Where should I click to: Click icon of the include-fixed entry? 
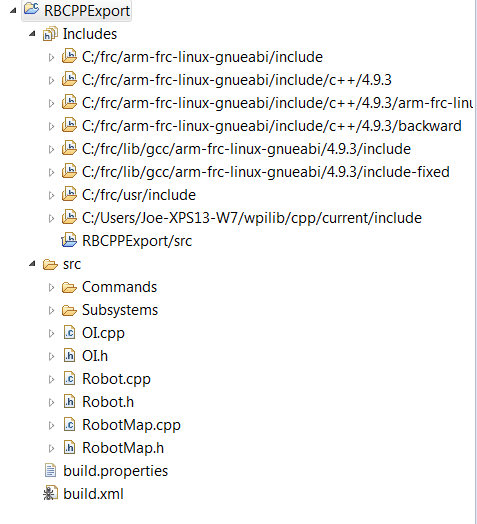coord(69,171)
